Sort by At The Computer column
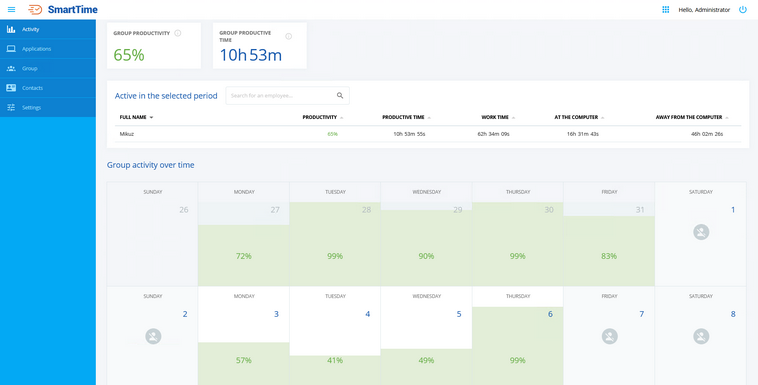758x385 pixels. 579,118
